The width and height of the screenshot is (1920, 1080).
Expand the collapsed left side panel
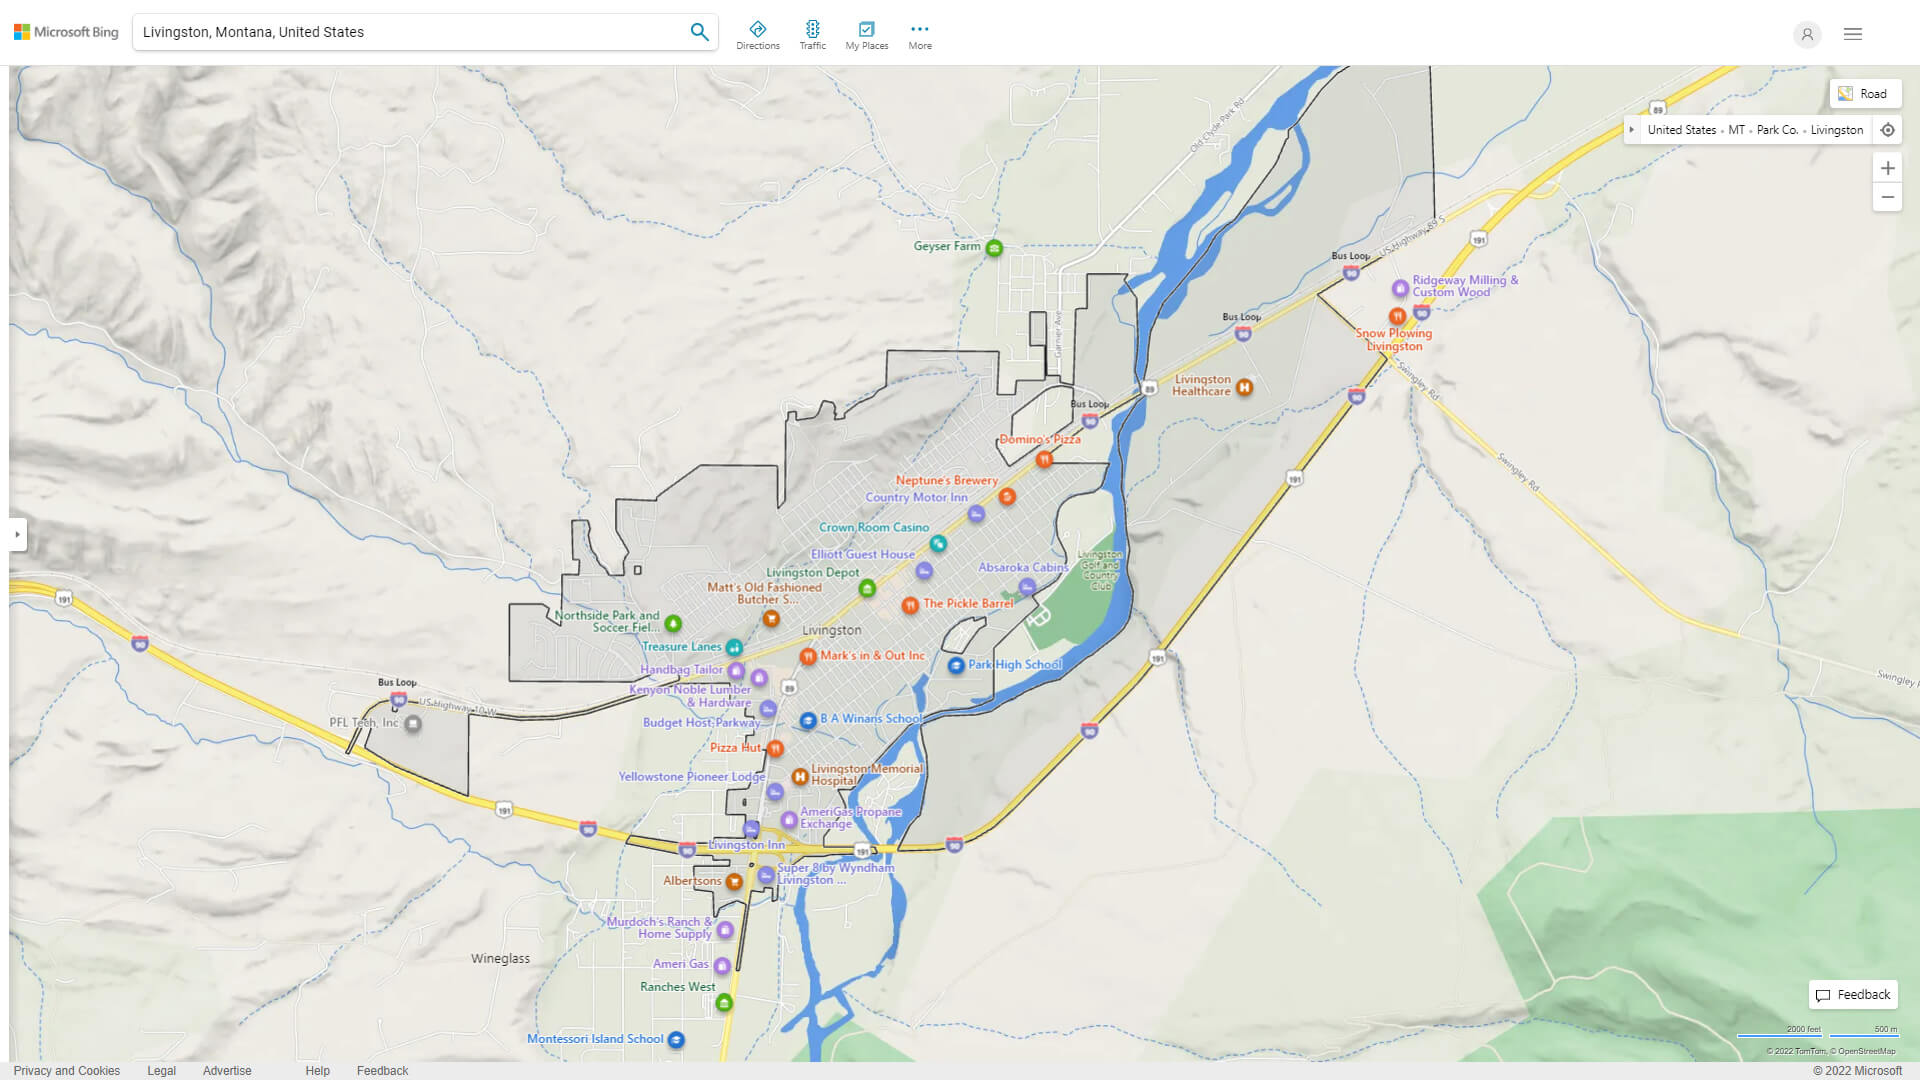[x=18, y=535]
